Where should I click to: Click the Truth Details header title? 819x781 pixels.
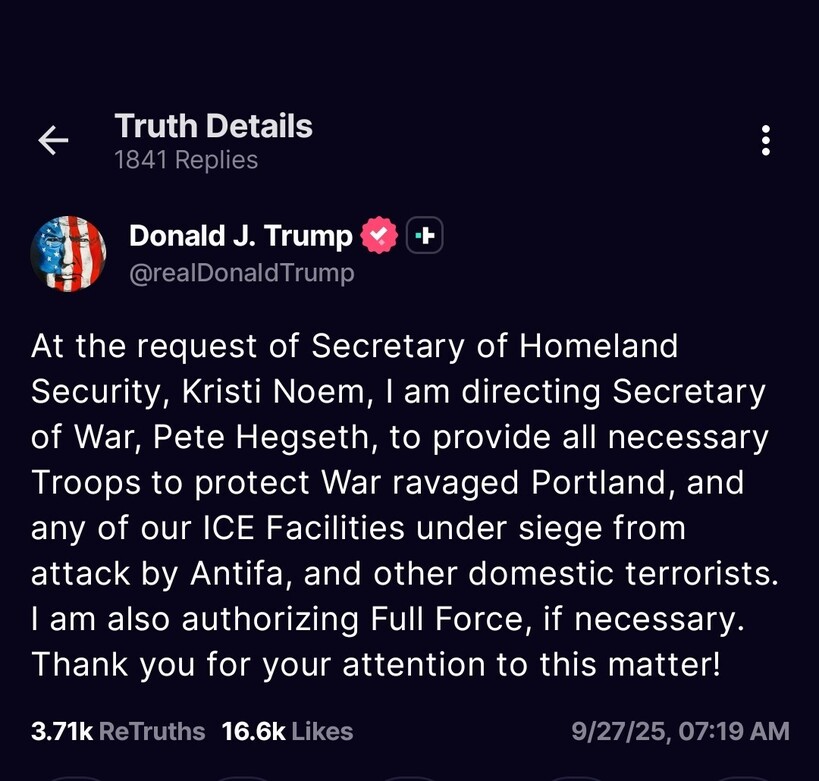pos(213,126)
